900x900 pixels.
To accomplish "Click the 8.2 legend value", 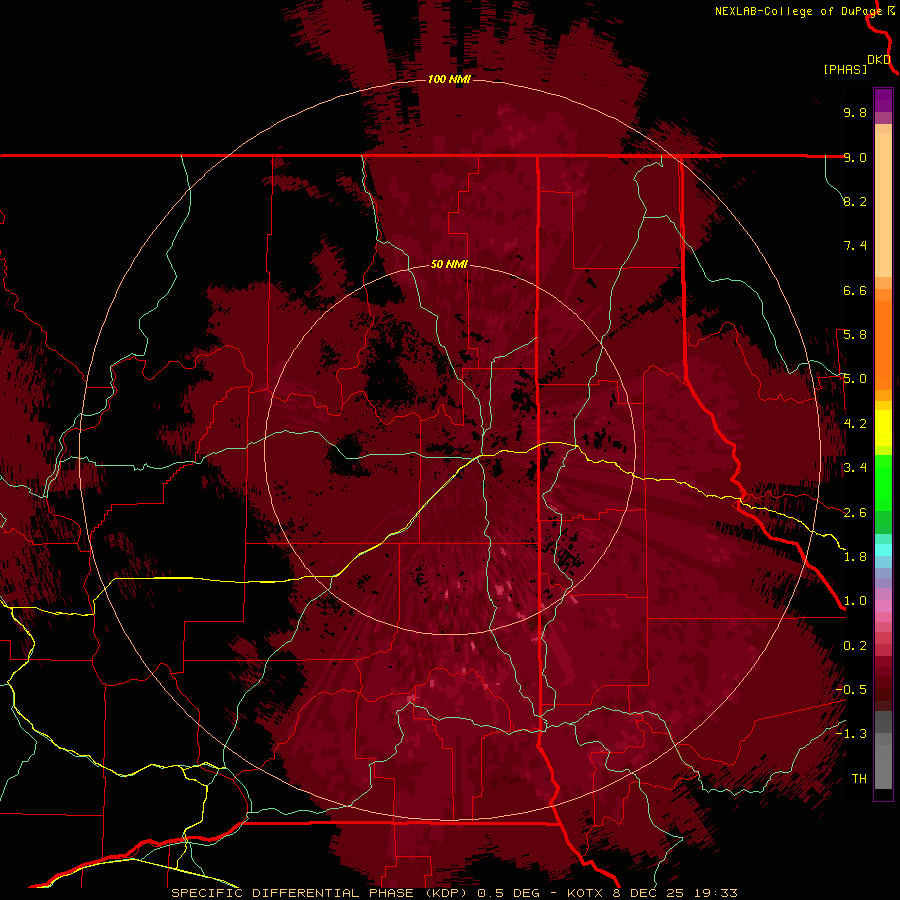I will tap(855, 201).
